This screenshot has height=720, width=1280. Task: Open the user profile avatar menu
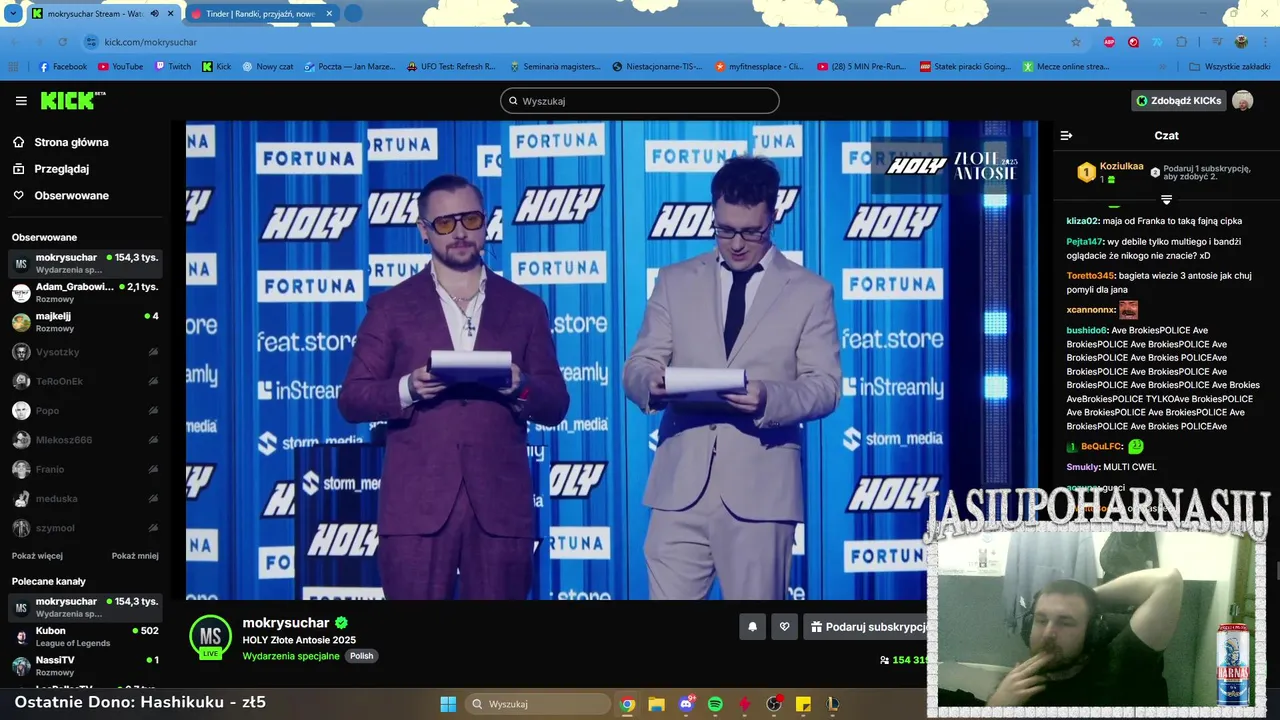tap(1242, 101)
